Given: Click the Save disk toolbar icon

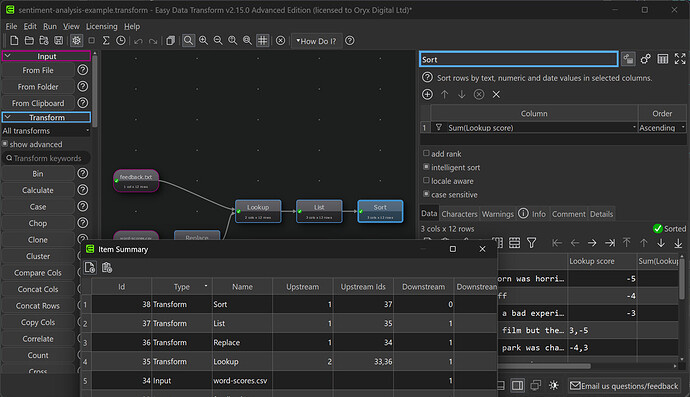Looking at the screenshot, I should 59,41.
